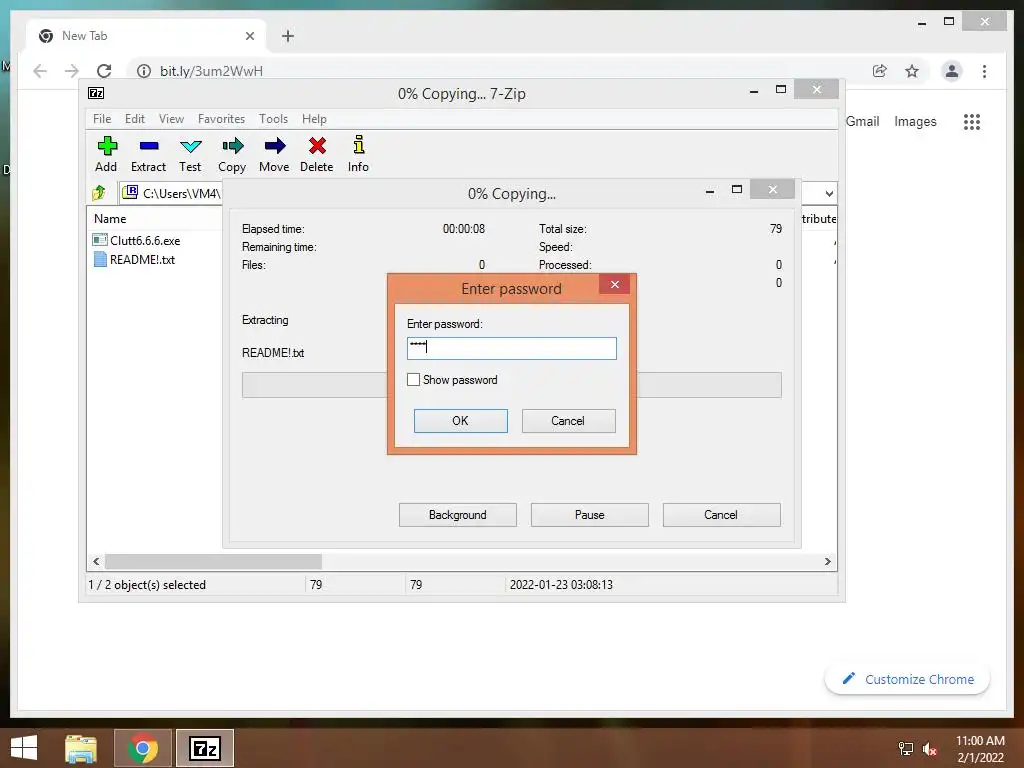
Task: Confirm the password with OK
Action: coord(460,421)
